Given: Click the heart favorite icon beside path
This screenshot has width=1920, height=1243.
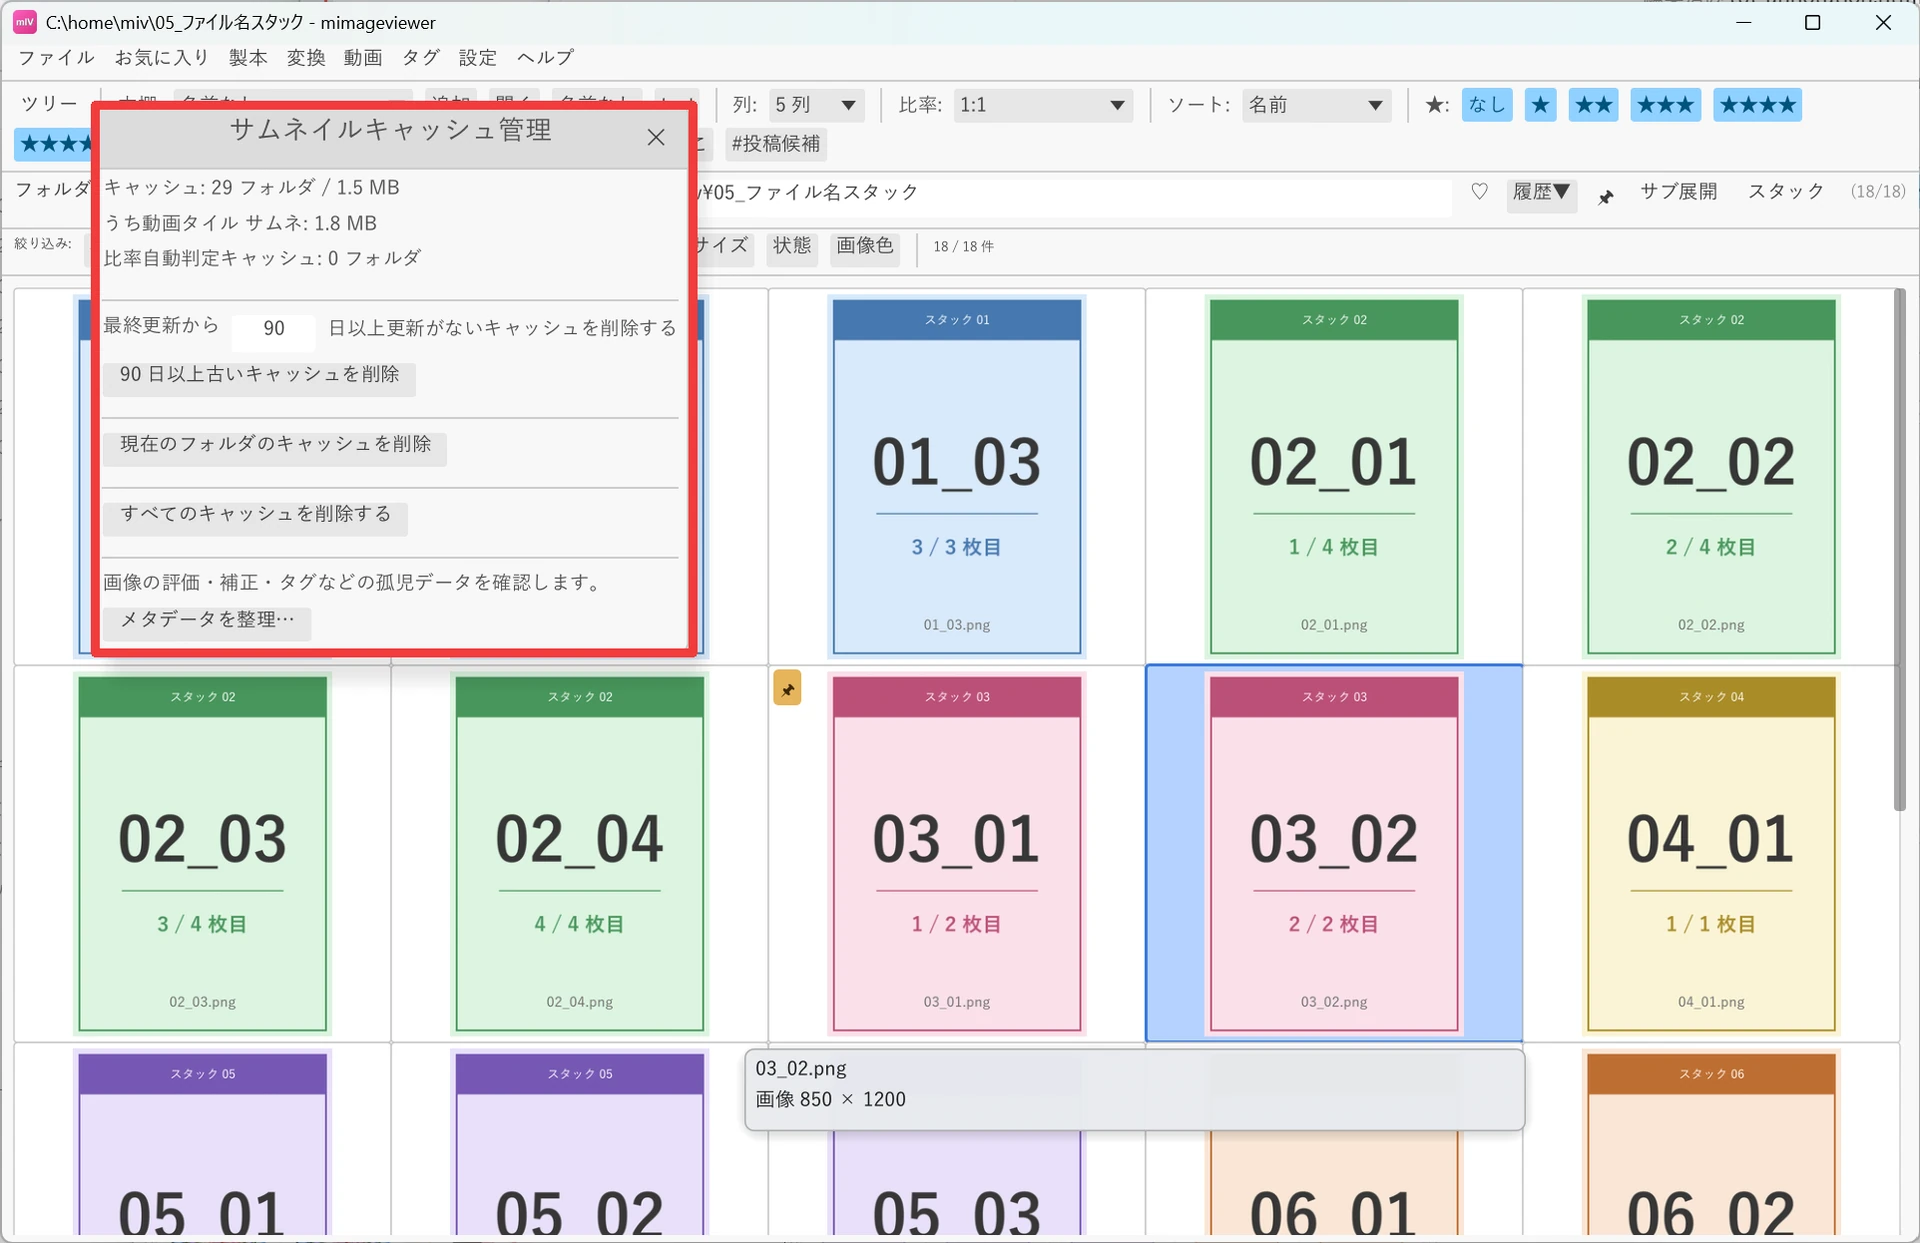Looking at the screenshot, I should click(x=1479, y=192).
